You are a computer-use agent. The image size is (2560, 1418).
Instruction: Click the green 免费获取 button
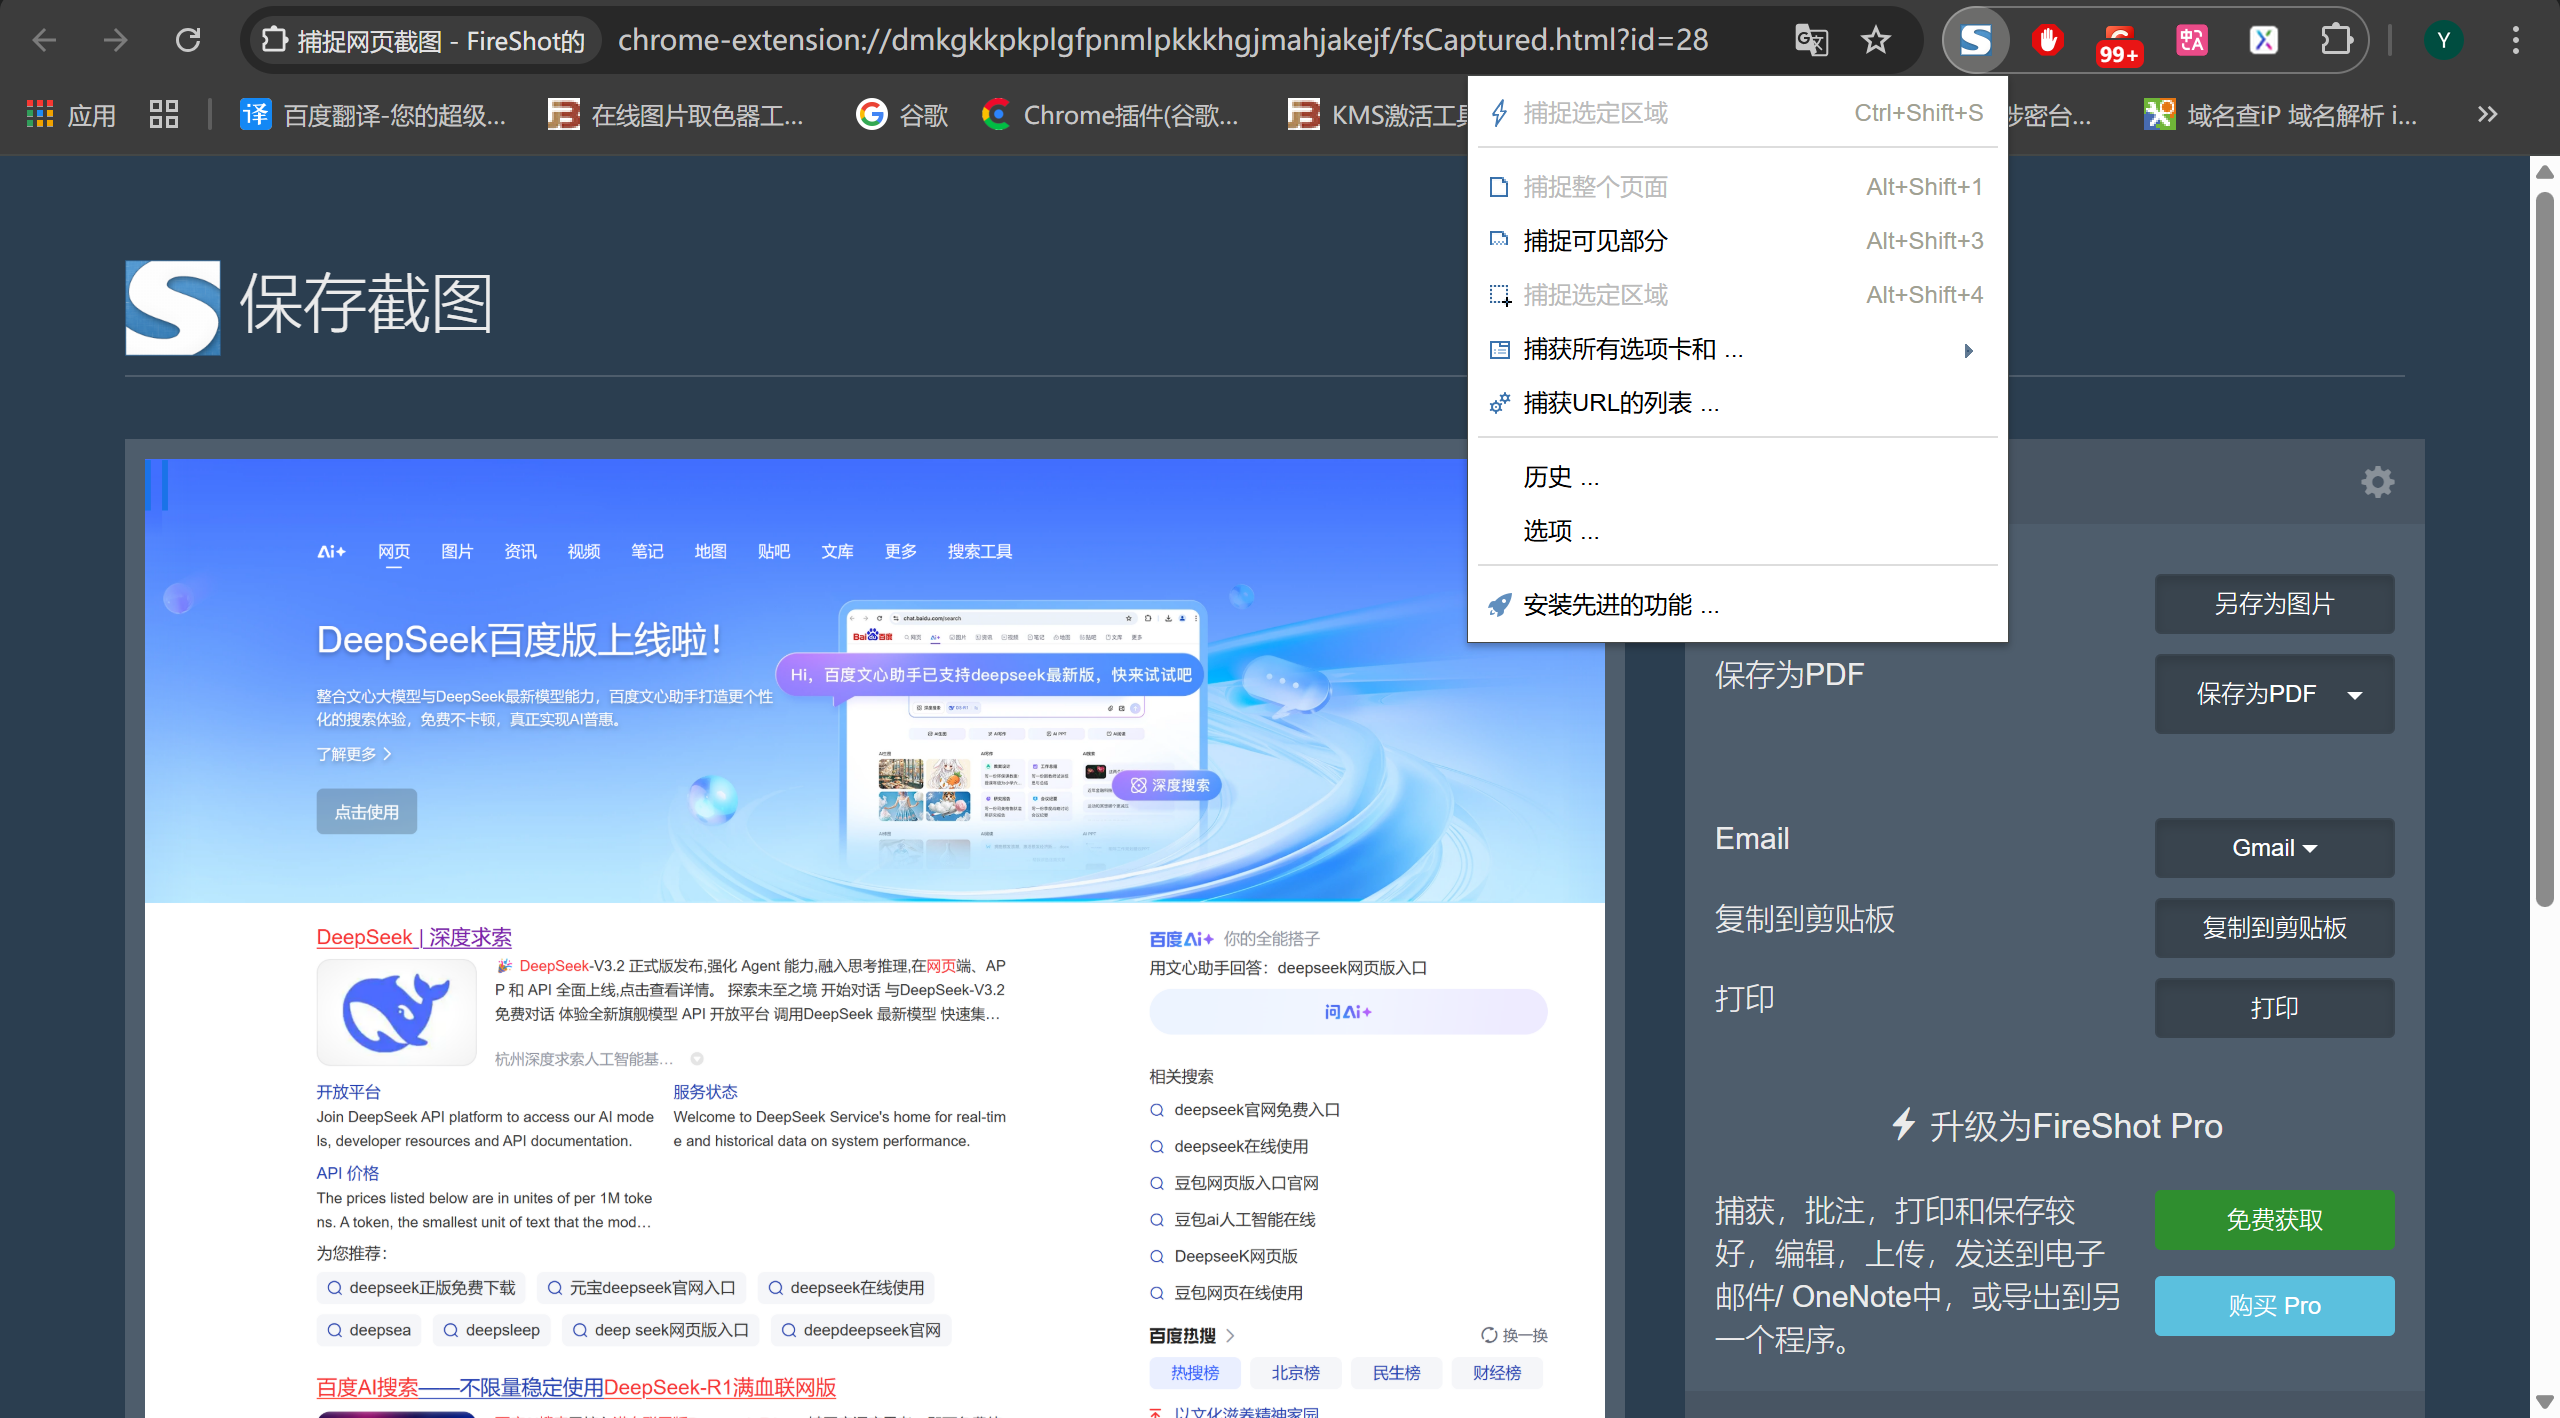2274,1219
